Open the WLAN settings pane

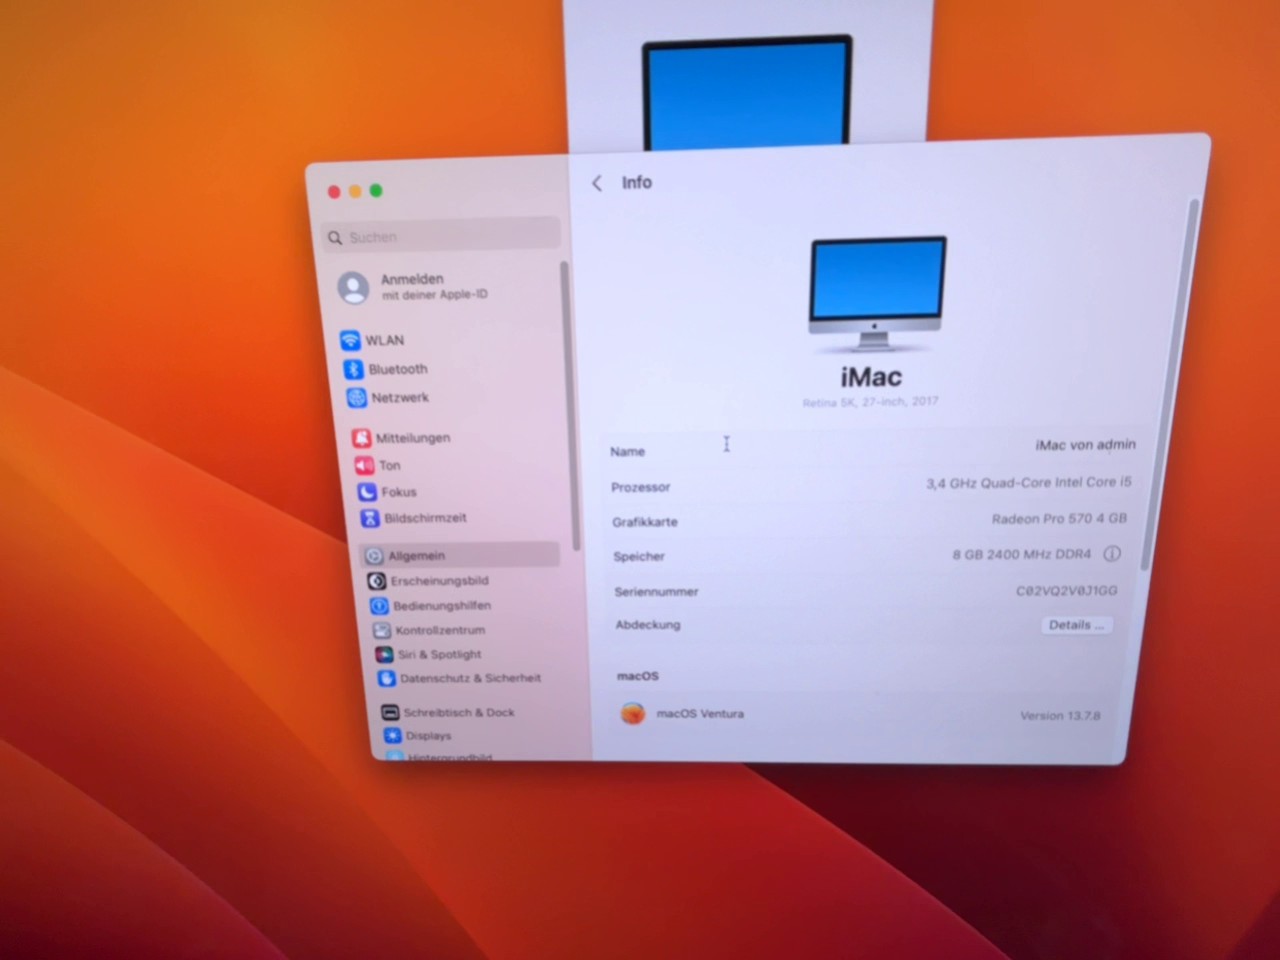(385, 341)
